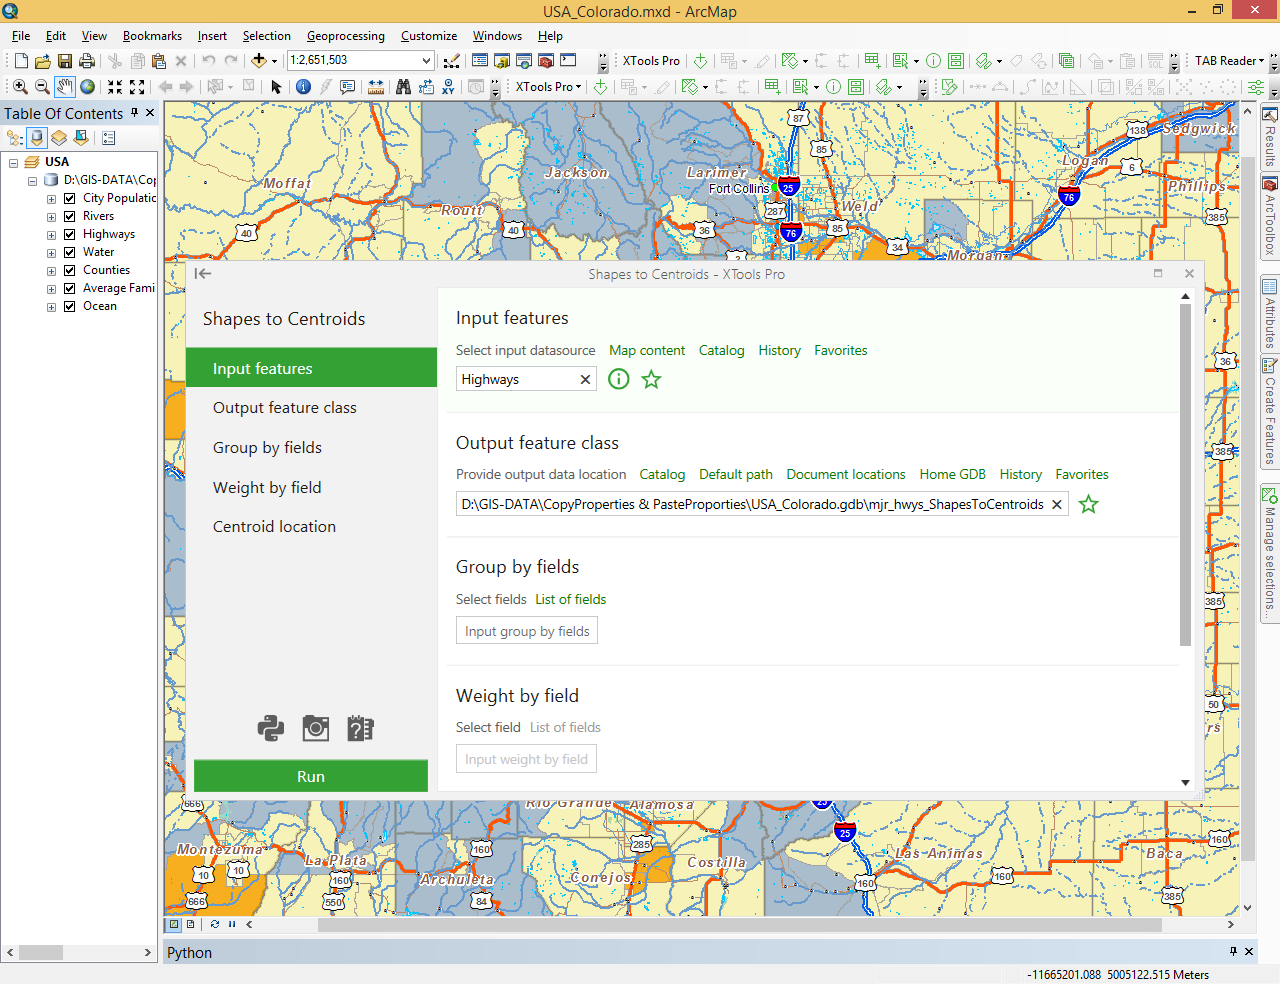Viewport: 1280px width, 984px height.
Task: Expand the Counties layer node
Action: coord(51,271)
